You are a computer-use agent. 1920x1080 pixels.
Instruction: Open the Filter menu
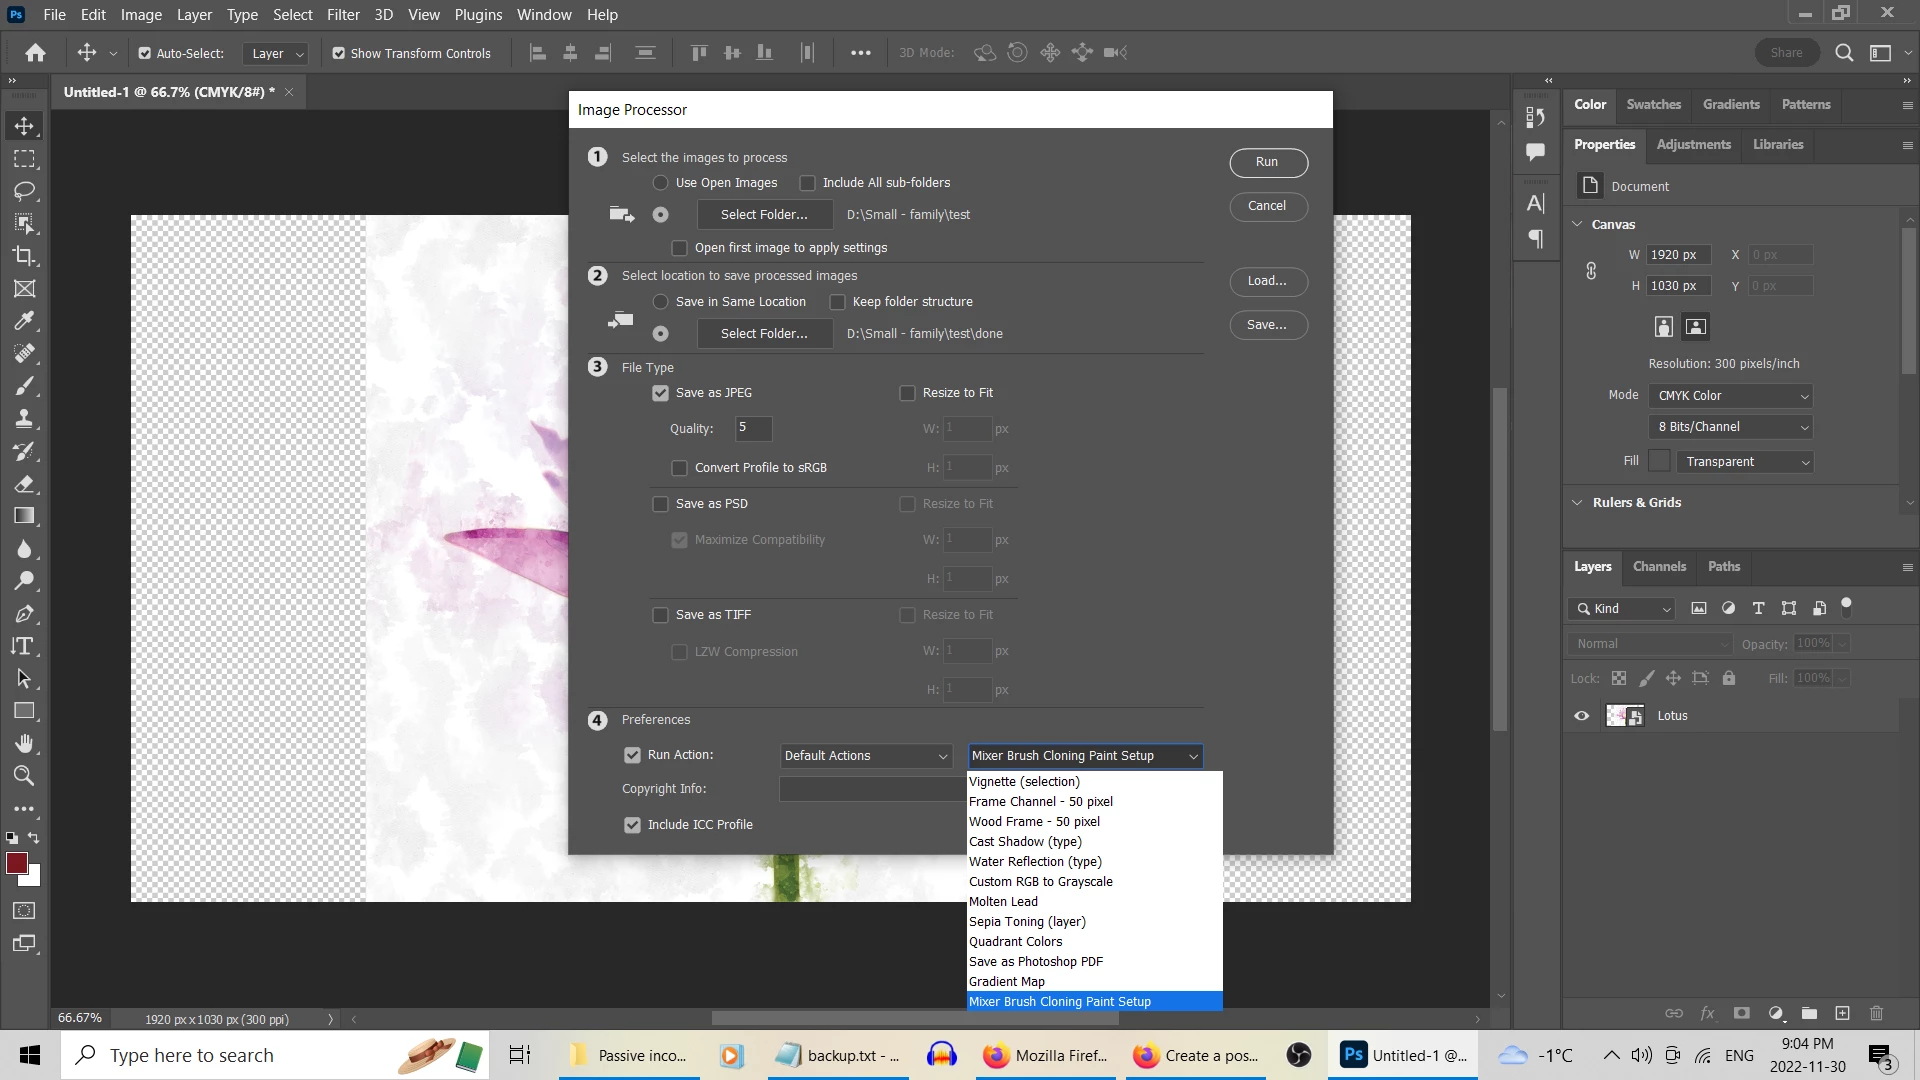pyautogui.click(x=343, y=15)
